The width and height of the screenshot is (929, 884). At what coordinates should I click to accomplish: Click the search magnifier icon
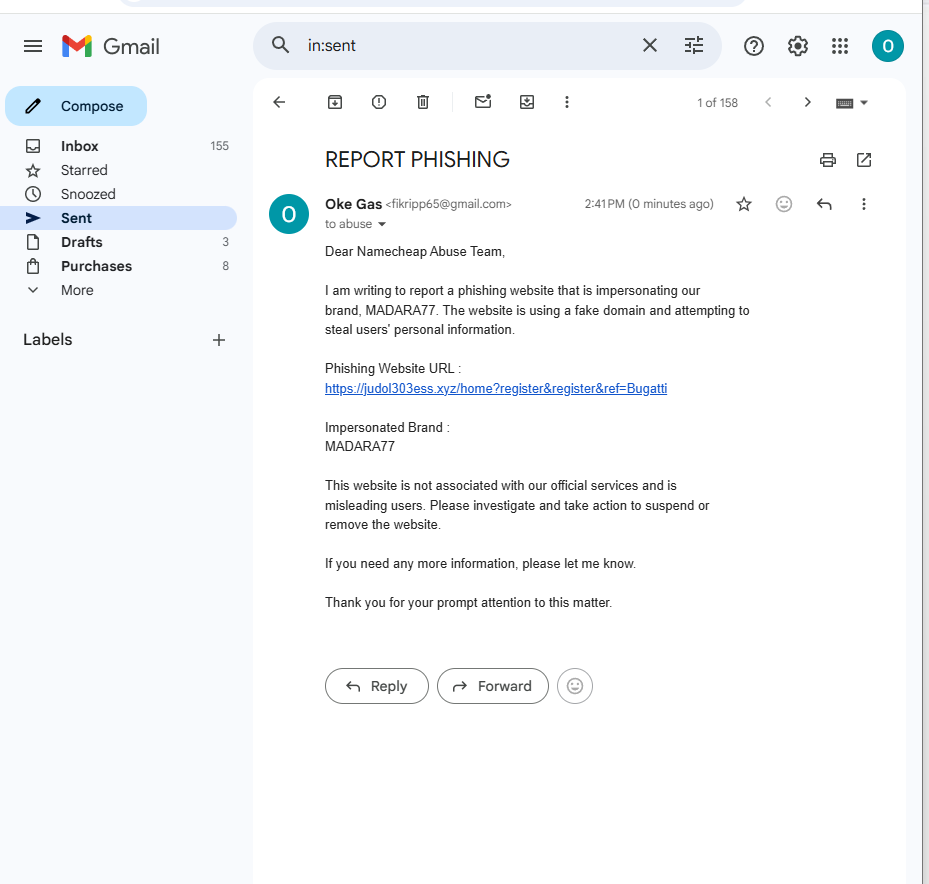click(280, 45)
